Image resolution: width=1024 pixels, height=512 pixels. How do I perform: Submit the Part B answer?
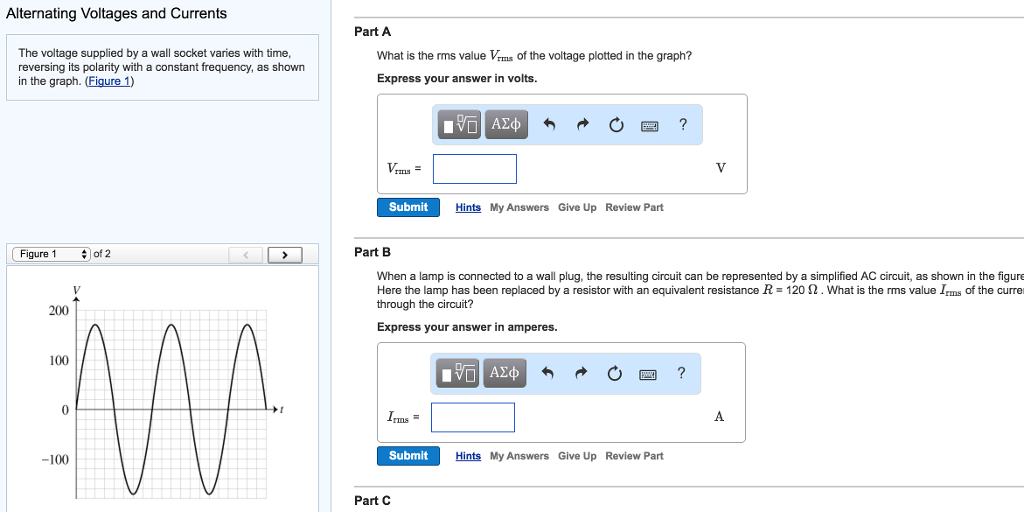(408, 456)
